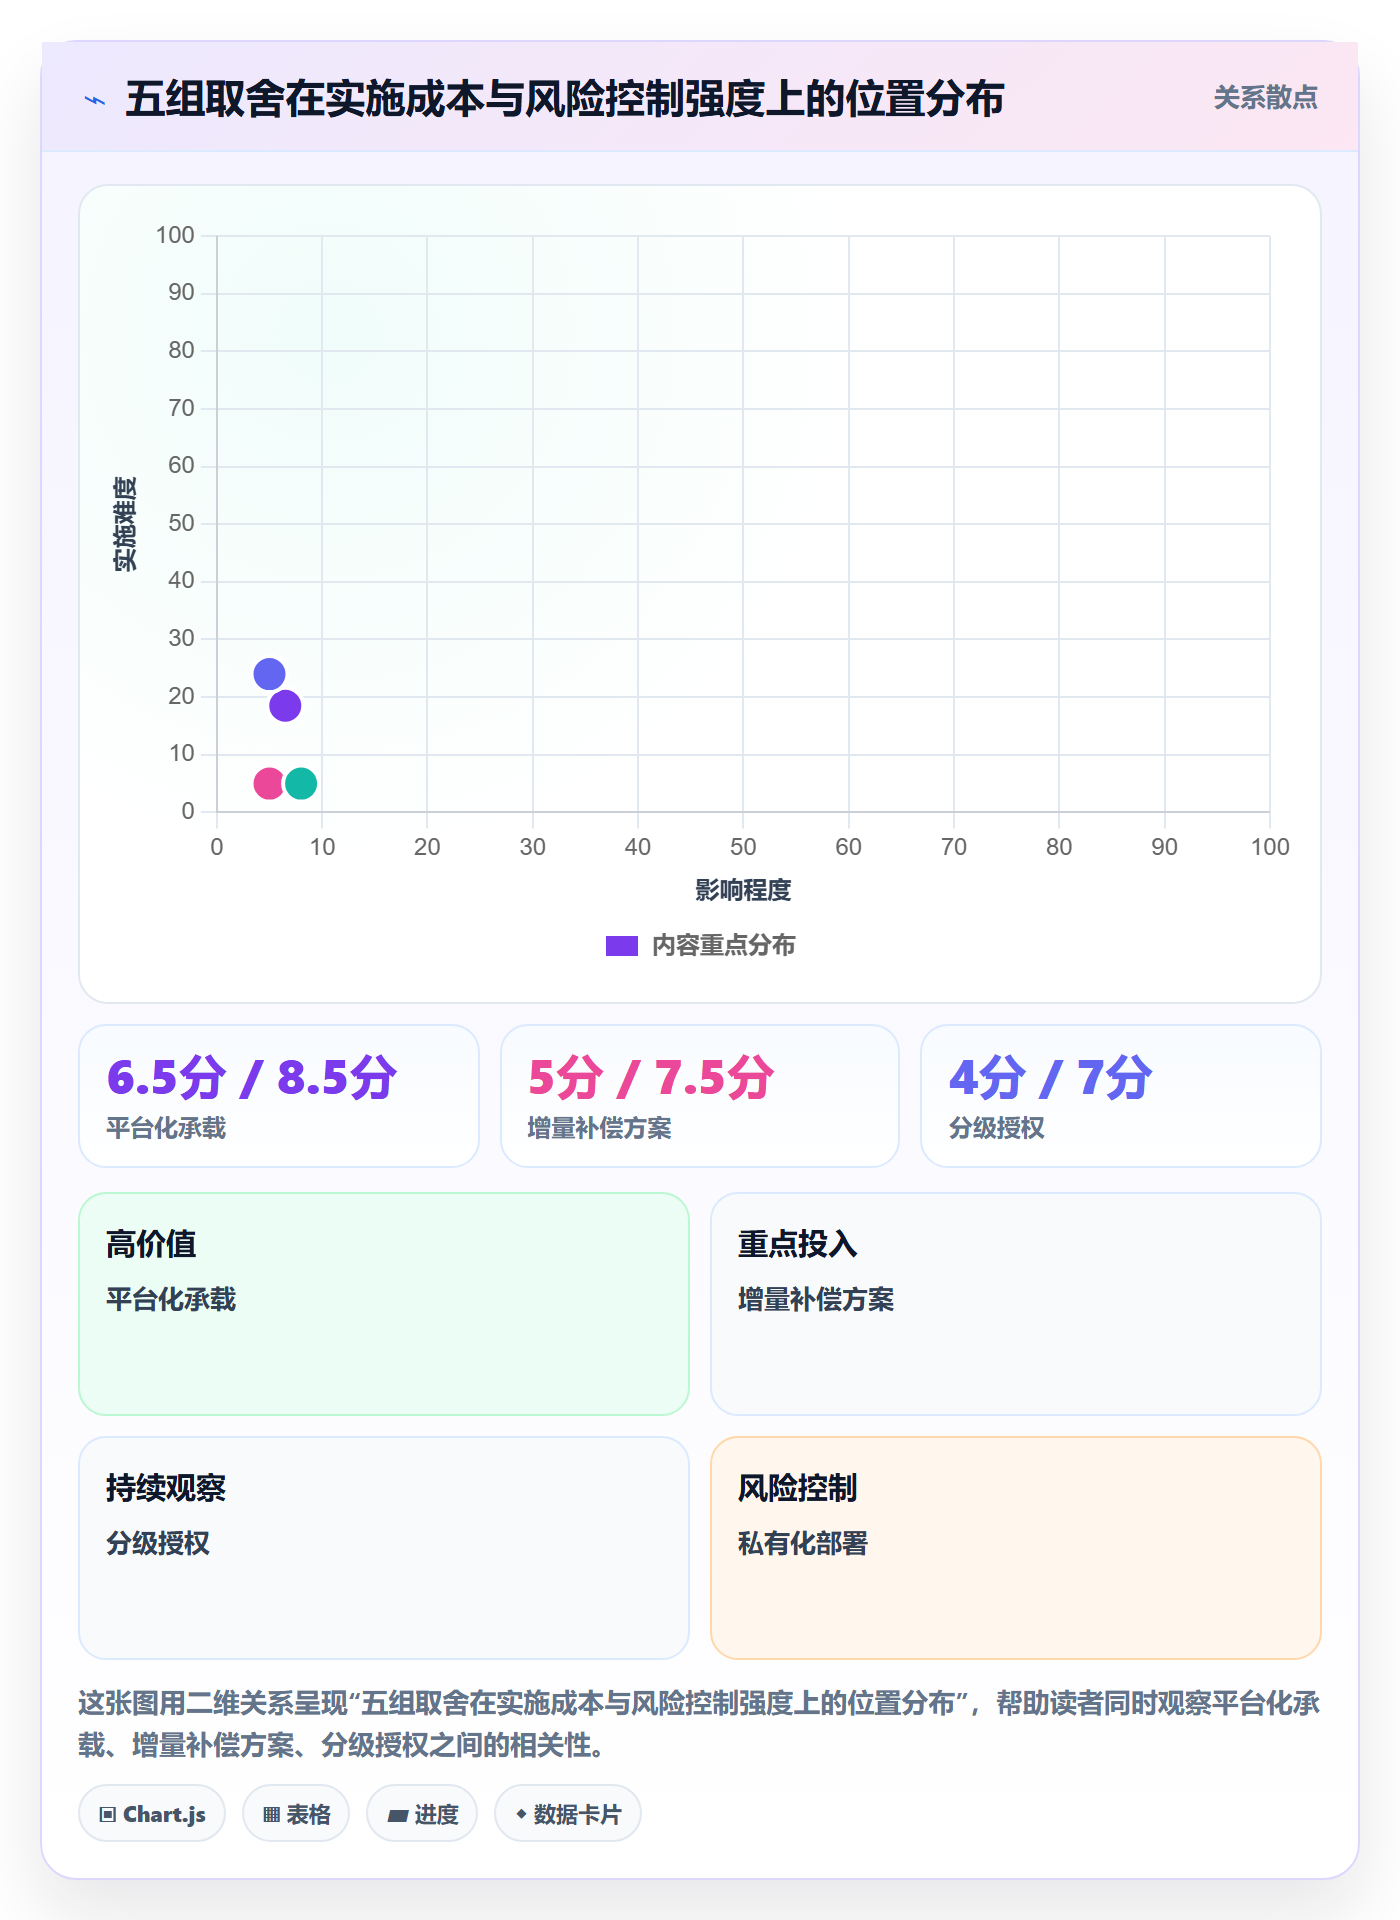
Task: Open the 重点投入 quadrant card
Action: 1016,1304
